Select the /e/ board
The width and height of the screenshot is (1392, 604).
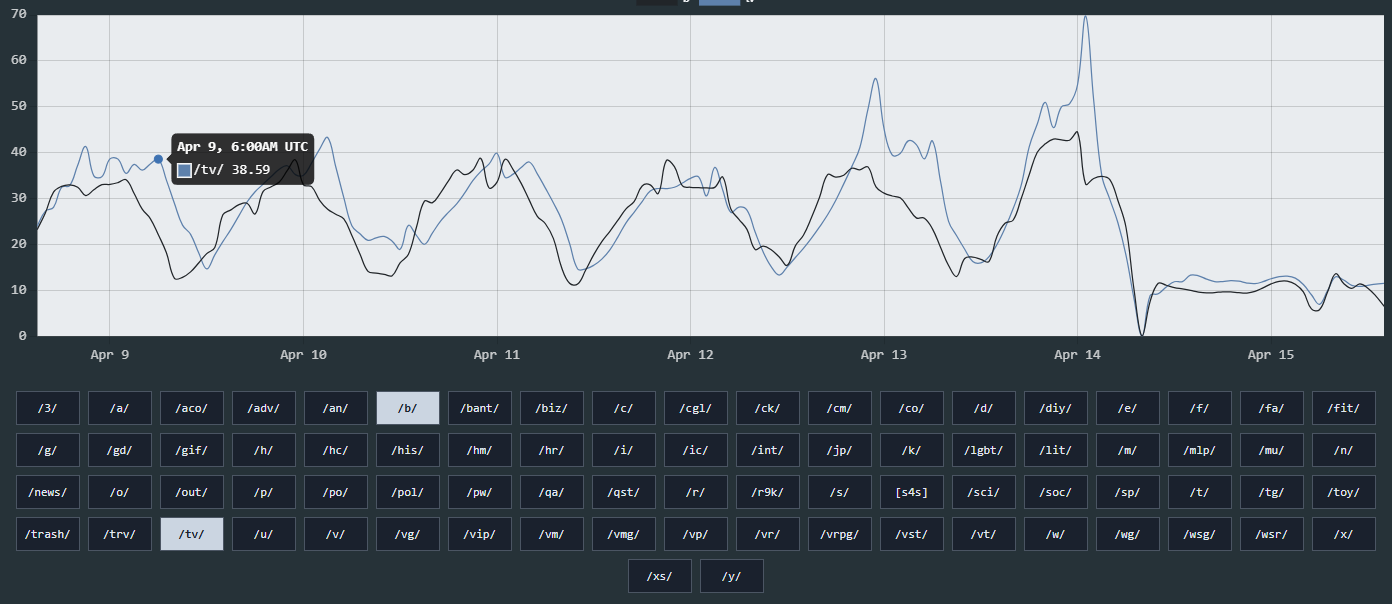tap(1128, 408)
